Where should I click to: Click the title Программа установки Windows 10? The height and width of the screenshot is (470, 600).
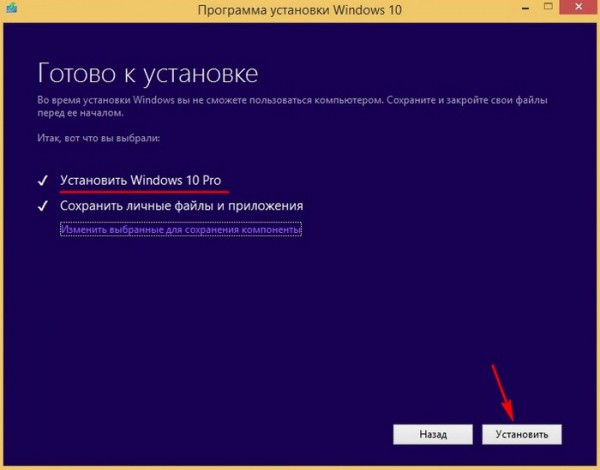[x=300, y=10]
